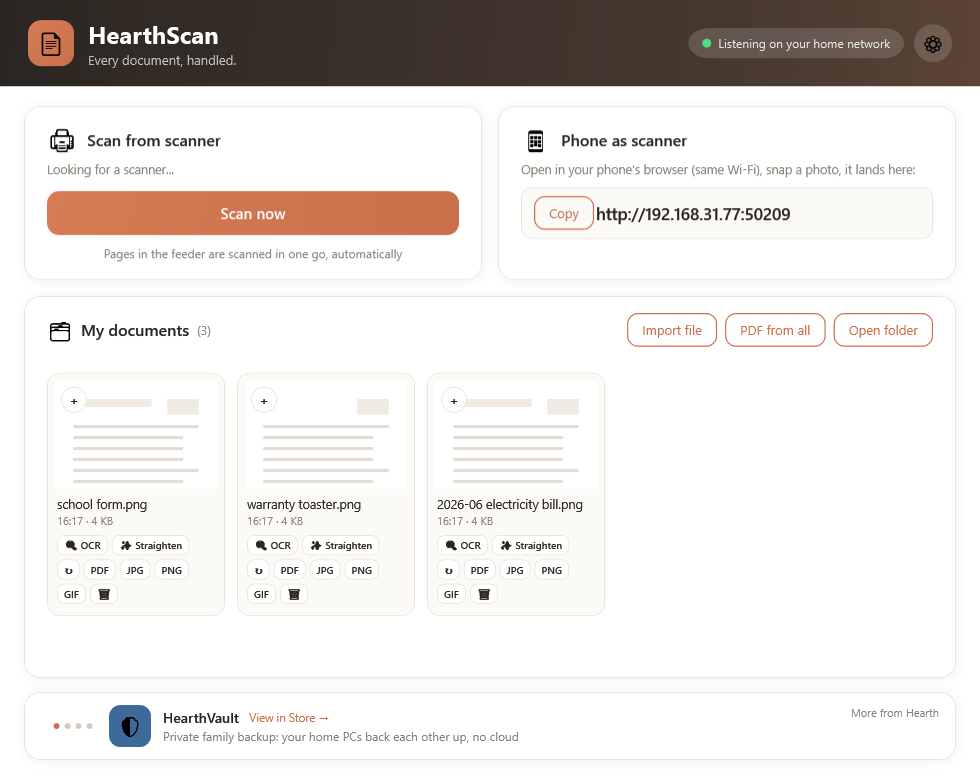The width and height of the screenshot is (980, 780).
Task: Select third carousel dot in promo banner
Action: coord(78,726)
